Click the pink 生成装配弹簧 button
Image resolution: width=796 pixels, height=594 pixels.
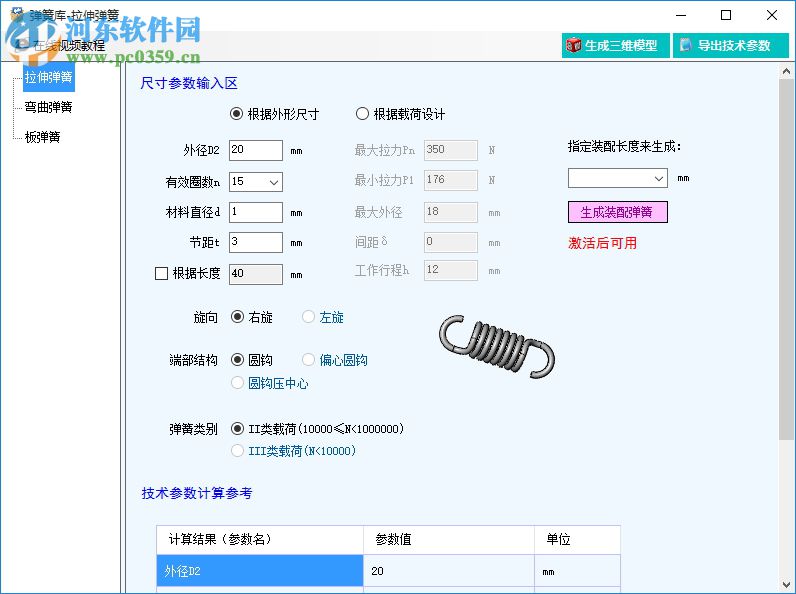[617, 212]
